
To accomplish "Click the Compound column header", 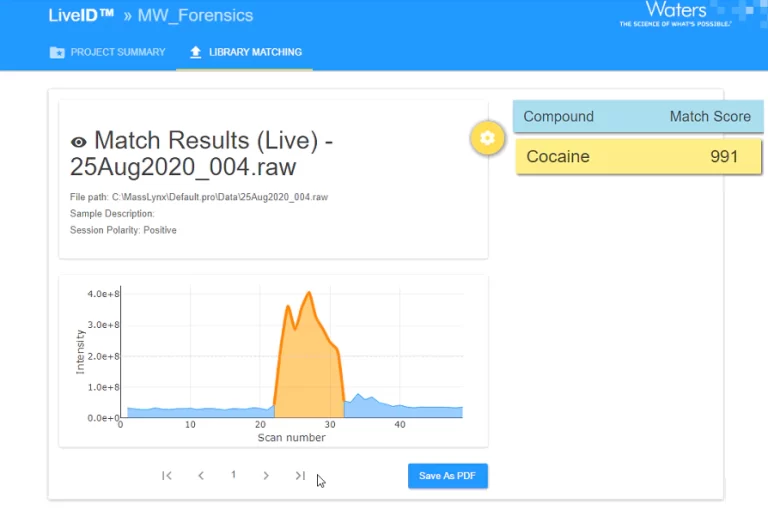I will point(558,117).
